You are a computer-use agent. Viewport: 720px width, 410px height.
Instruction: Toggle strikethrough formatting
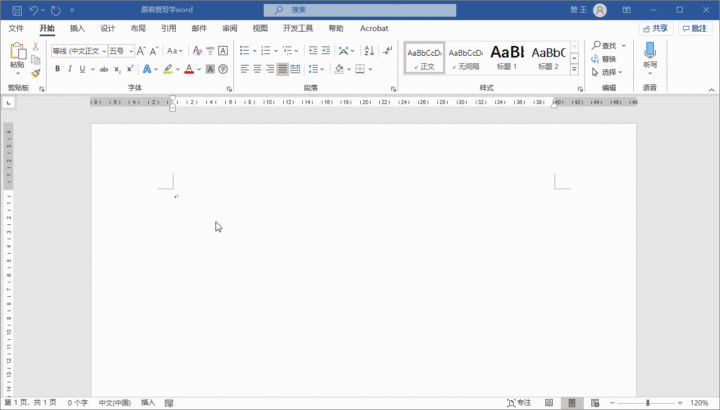click(x=104, y=69)
